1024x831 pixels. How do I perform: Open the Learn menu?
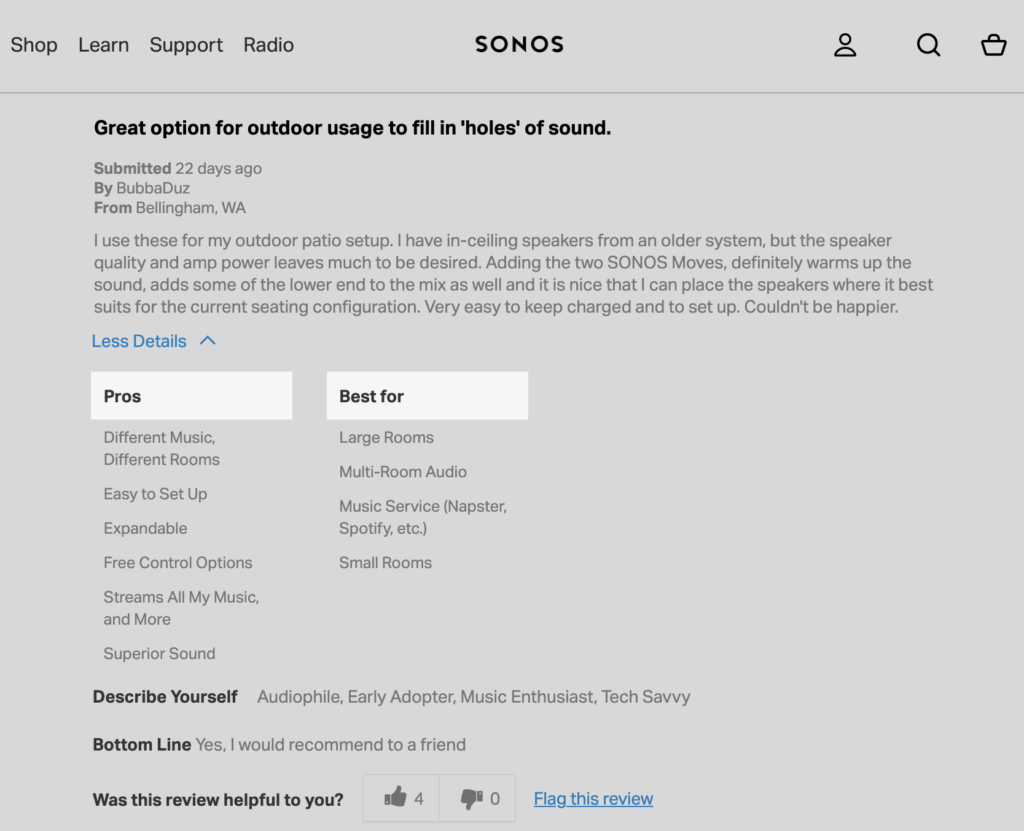(x=104, y=45)
